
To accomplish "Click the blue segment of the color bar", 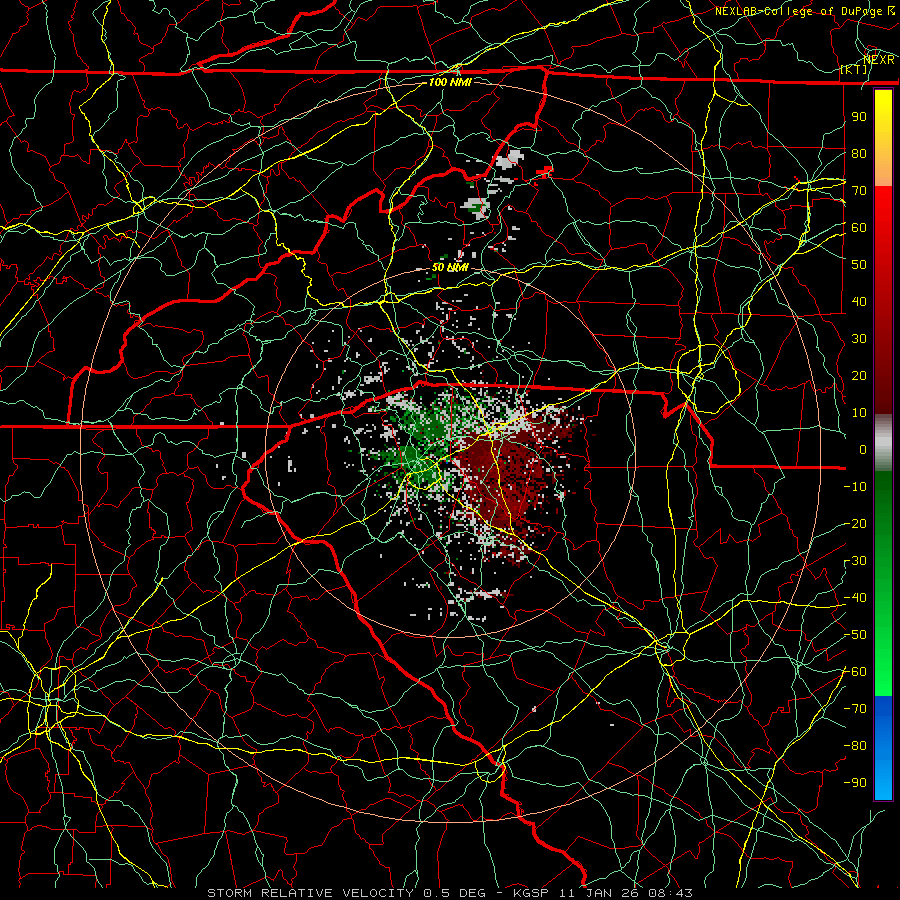I will coord(883,748).
